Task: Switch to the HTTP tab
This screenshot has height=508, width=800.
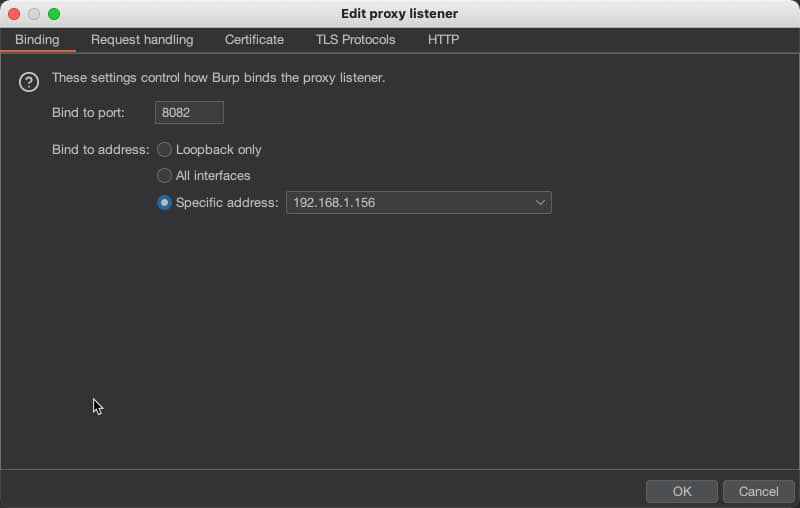Action: coord(443,40)
